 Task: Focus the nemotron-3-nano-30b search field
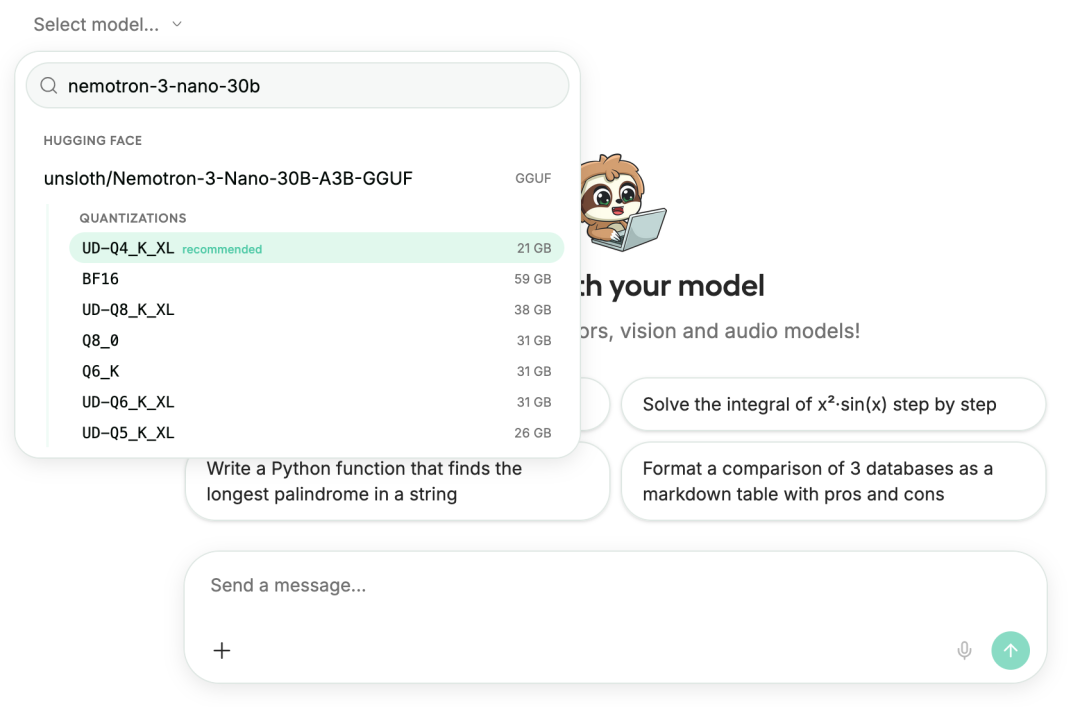point(298,85)
